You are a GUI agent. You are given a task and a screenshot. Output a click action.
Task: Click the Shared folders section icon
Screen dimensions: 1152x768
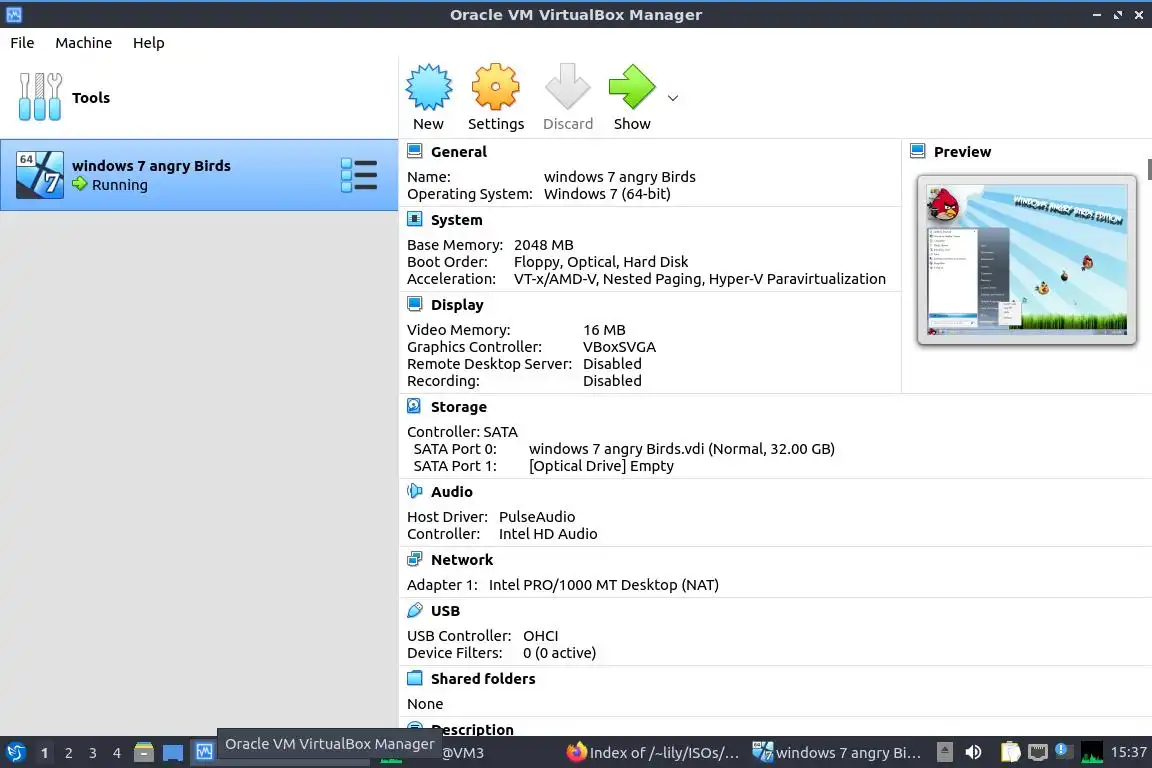pos(414,678)
